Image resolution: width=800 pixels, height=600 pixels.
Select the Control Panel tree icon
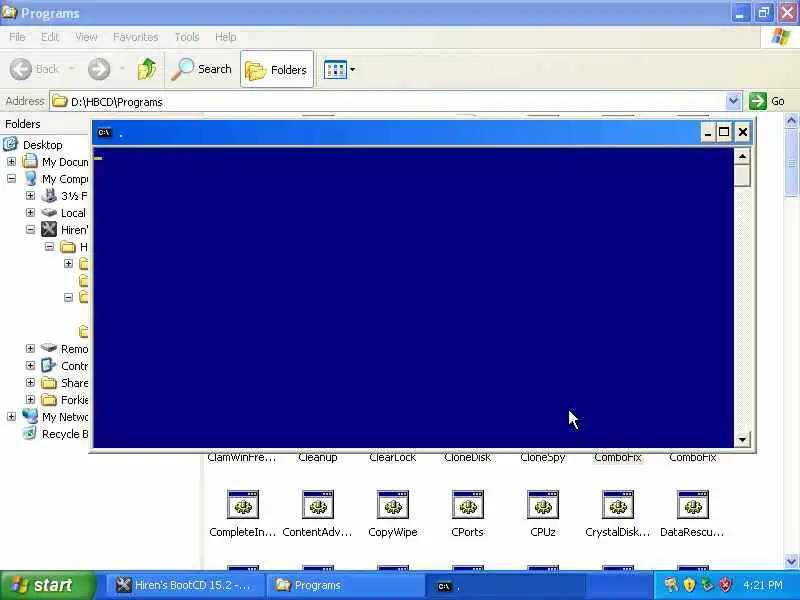tap(49, 365)
